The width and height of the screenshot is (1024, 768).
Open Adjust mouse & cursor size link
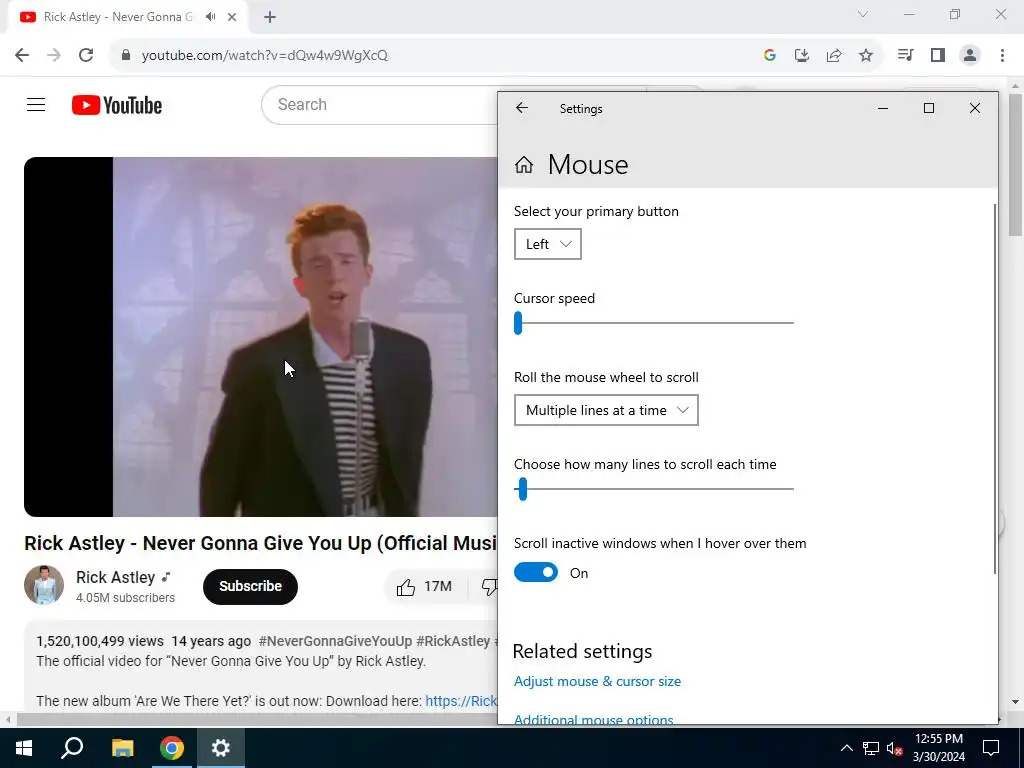click(x=597, y=681)
